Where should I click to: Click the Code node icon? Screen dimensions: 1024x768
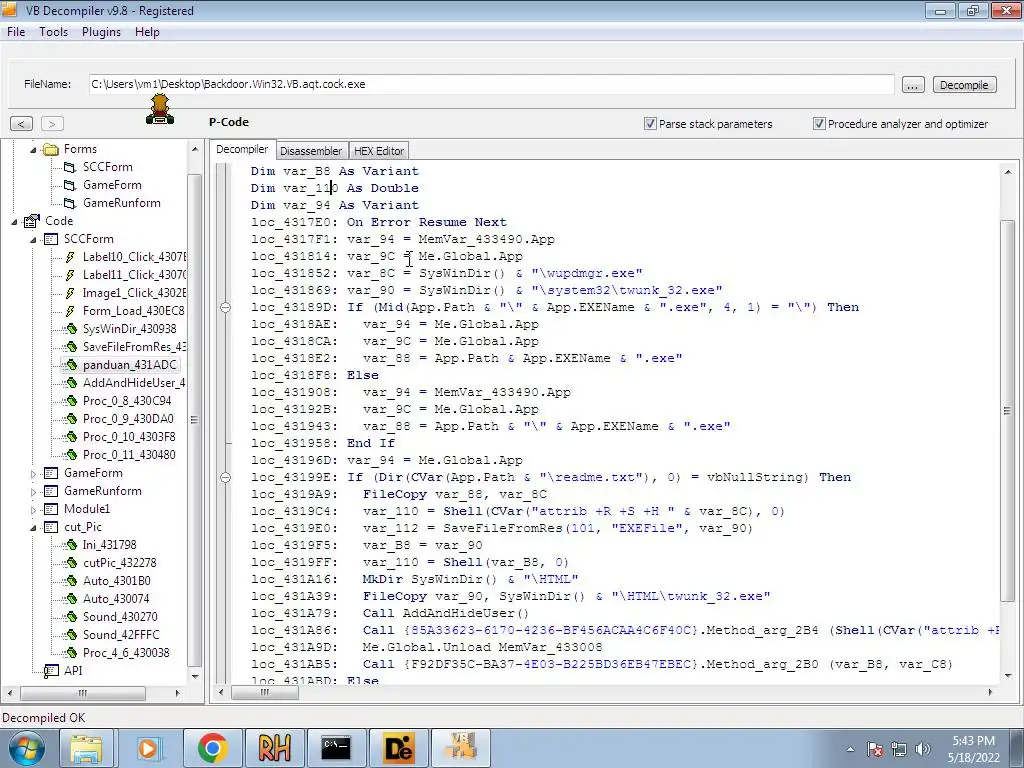(x=32, y=221)
